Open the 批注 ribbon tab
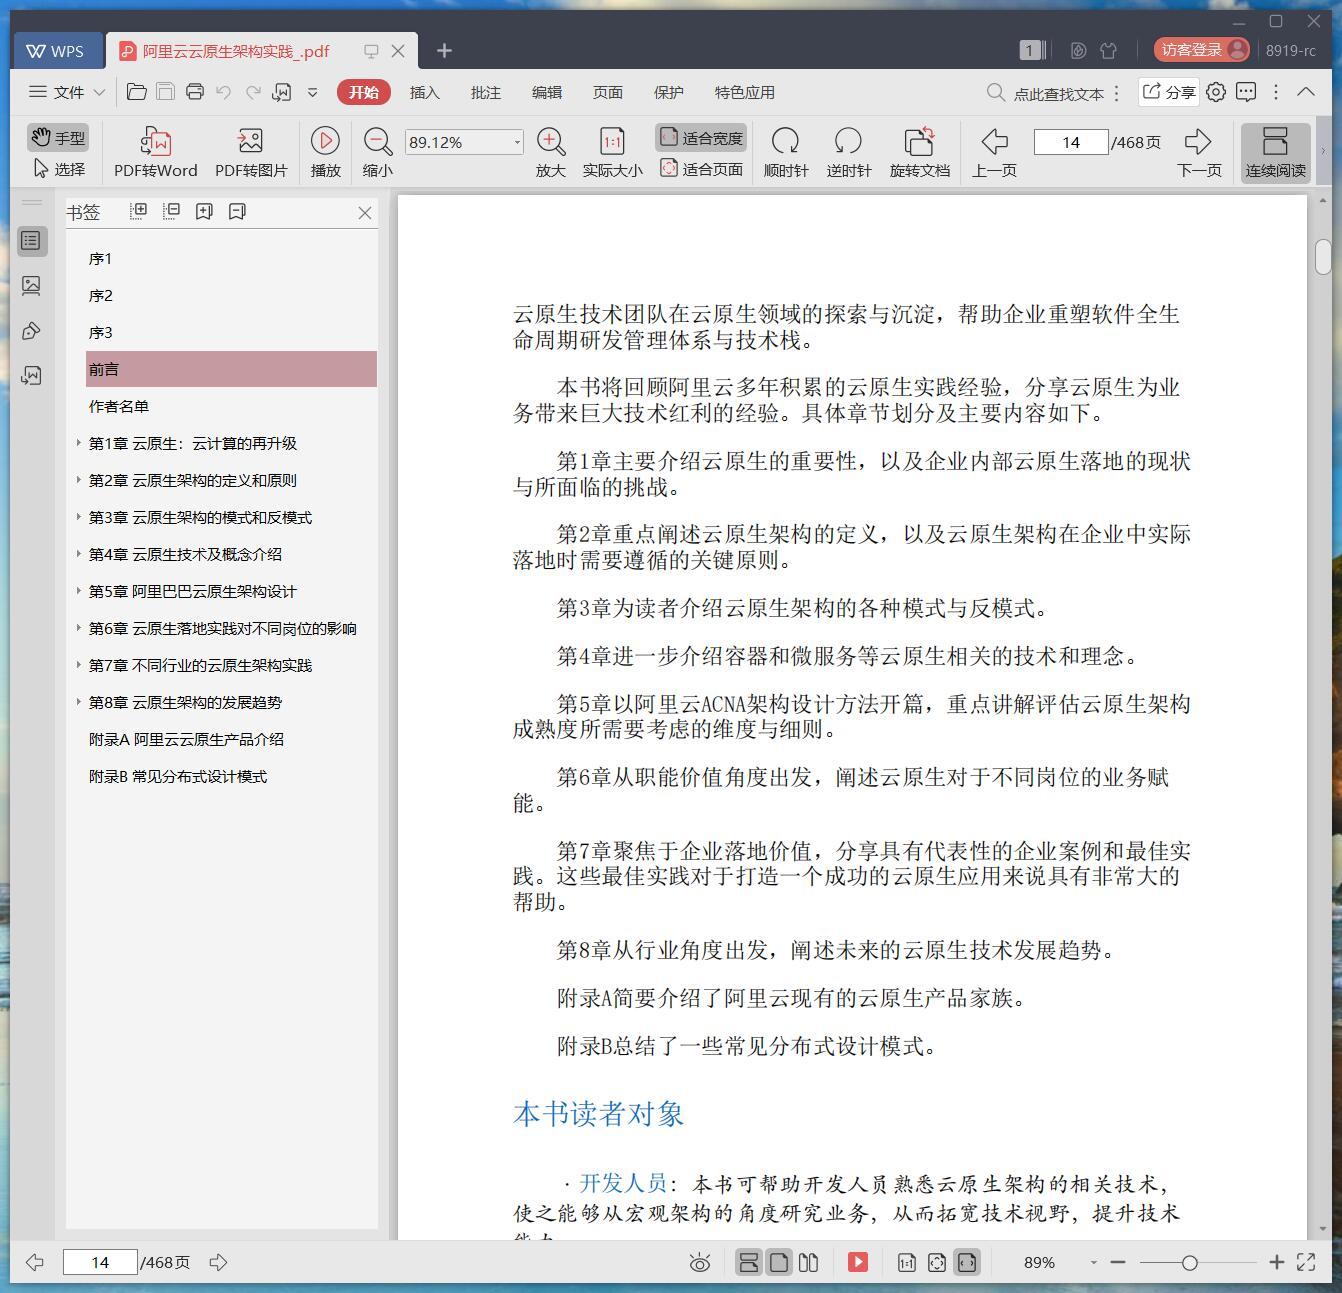The image size is (1342, 1293). point(485,92)
